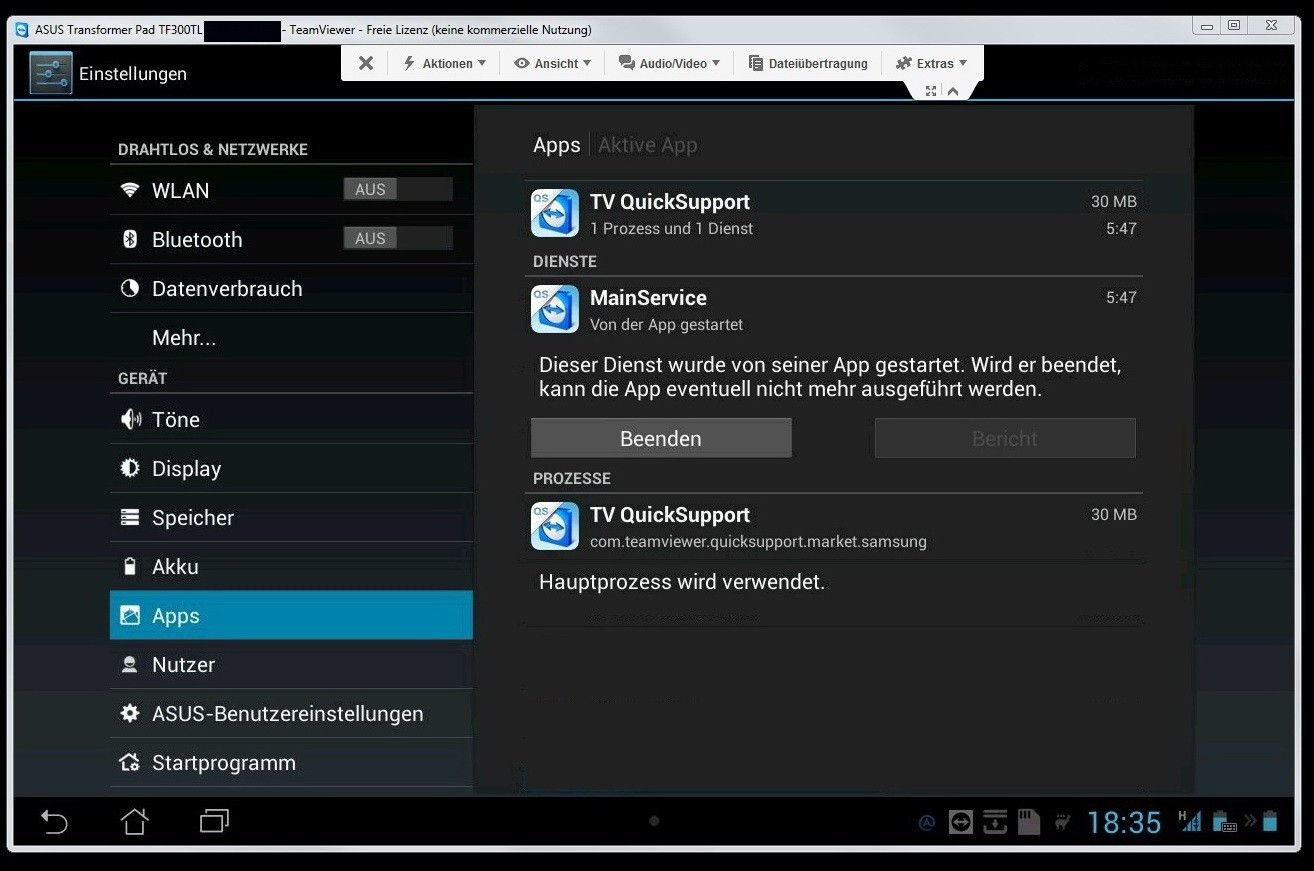Tap the Android home button
This screenshot has height=871, width=1314.
(134, 821)
